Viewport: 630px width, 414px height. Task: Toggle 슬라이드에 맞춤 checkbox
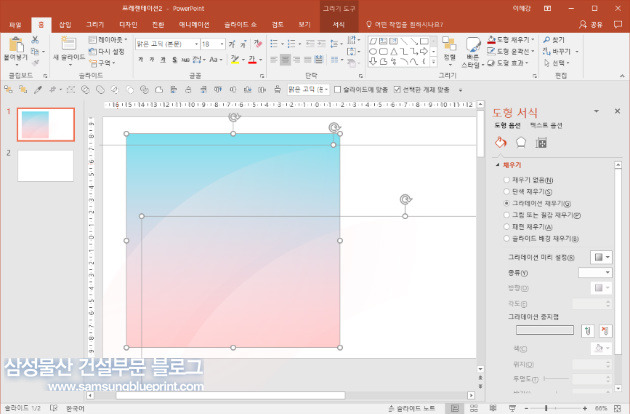[x=338, y=89]
